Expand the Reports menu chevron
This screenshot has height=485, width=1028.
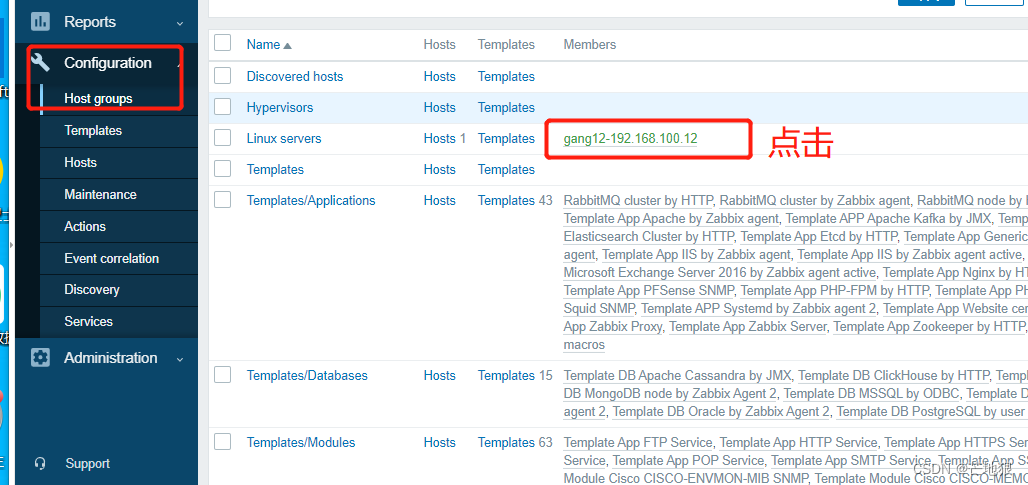pos(180,23)
